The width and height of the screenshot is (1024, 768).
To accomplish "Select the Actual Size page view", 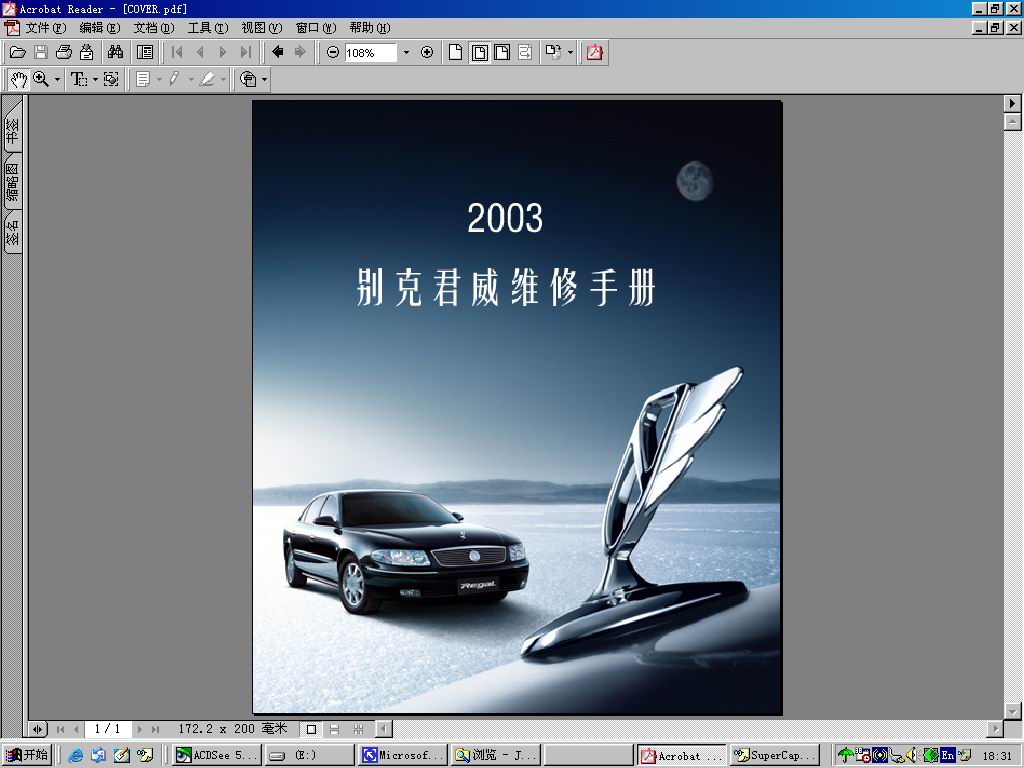I will (456, 53).
